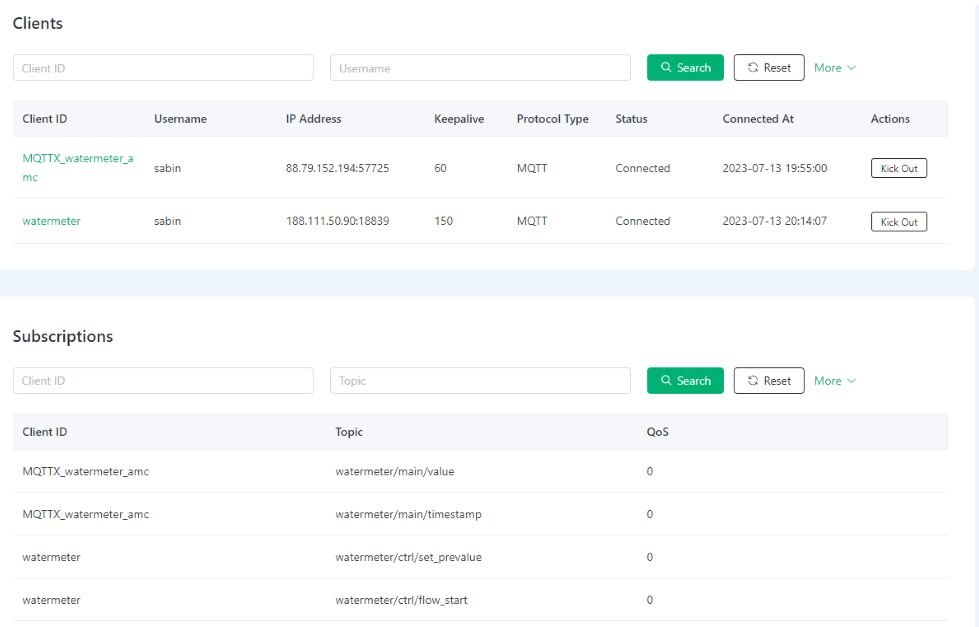This screenshot has width=979, height=627.
Task: Click the Search button in Subscriptions section
Action: 685,381
